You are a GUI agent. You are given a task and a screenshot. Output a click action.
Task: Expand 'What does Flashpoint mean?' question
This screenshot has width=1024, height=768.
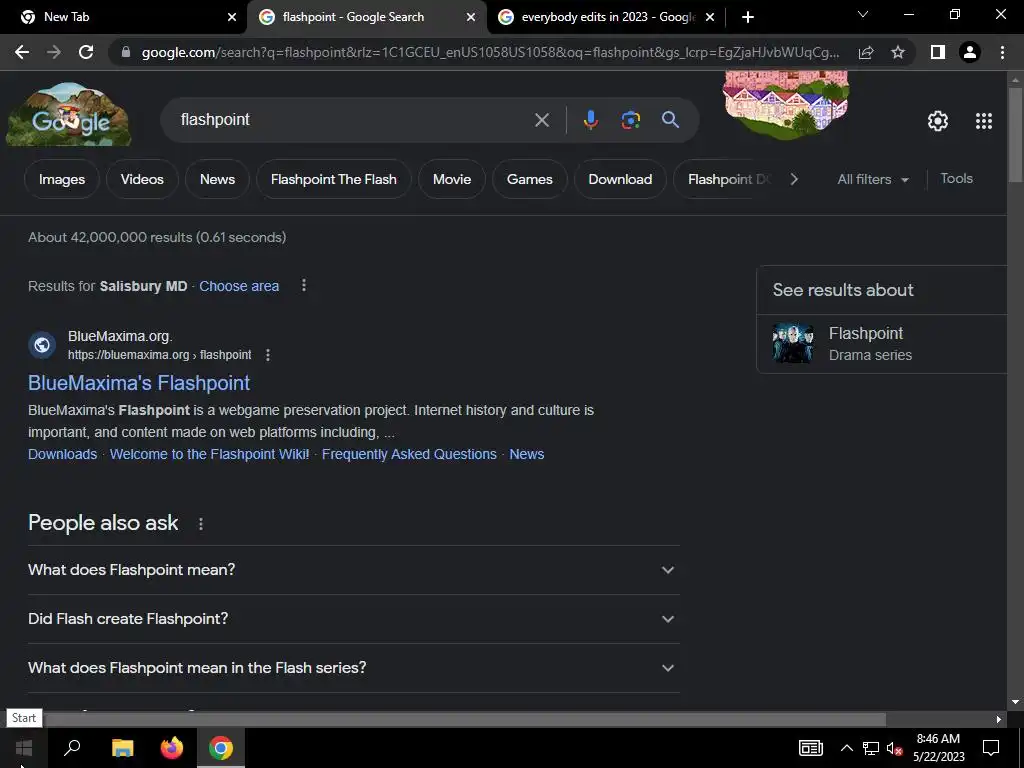(x=354, y=570)
